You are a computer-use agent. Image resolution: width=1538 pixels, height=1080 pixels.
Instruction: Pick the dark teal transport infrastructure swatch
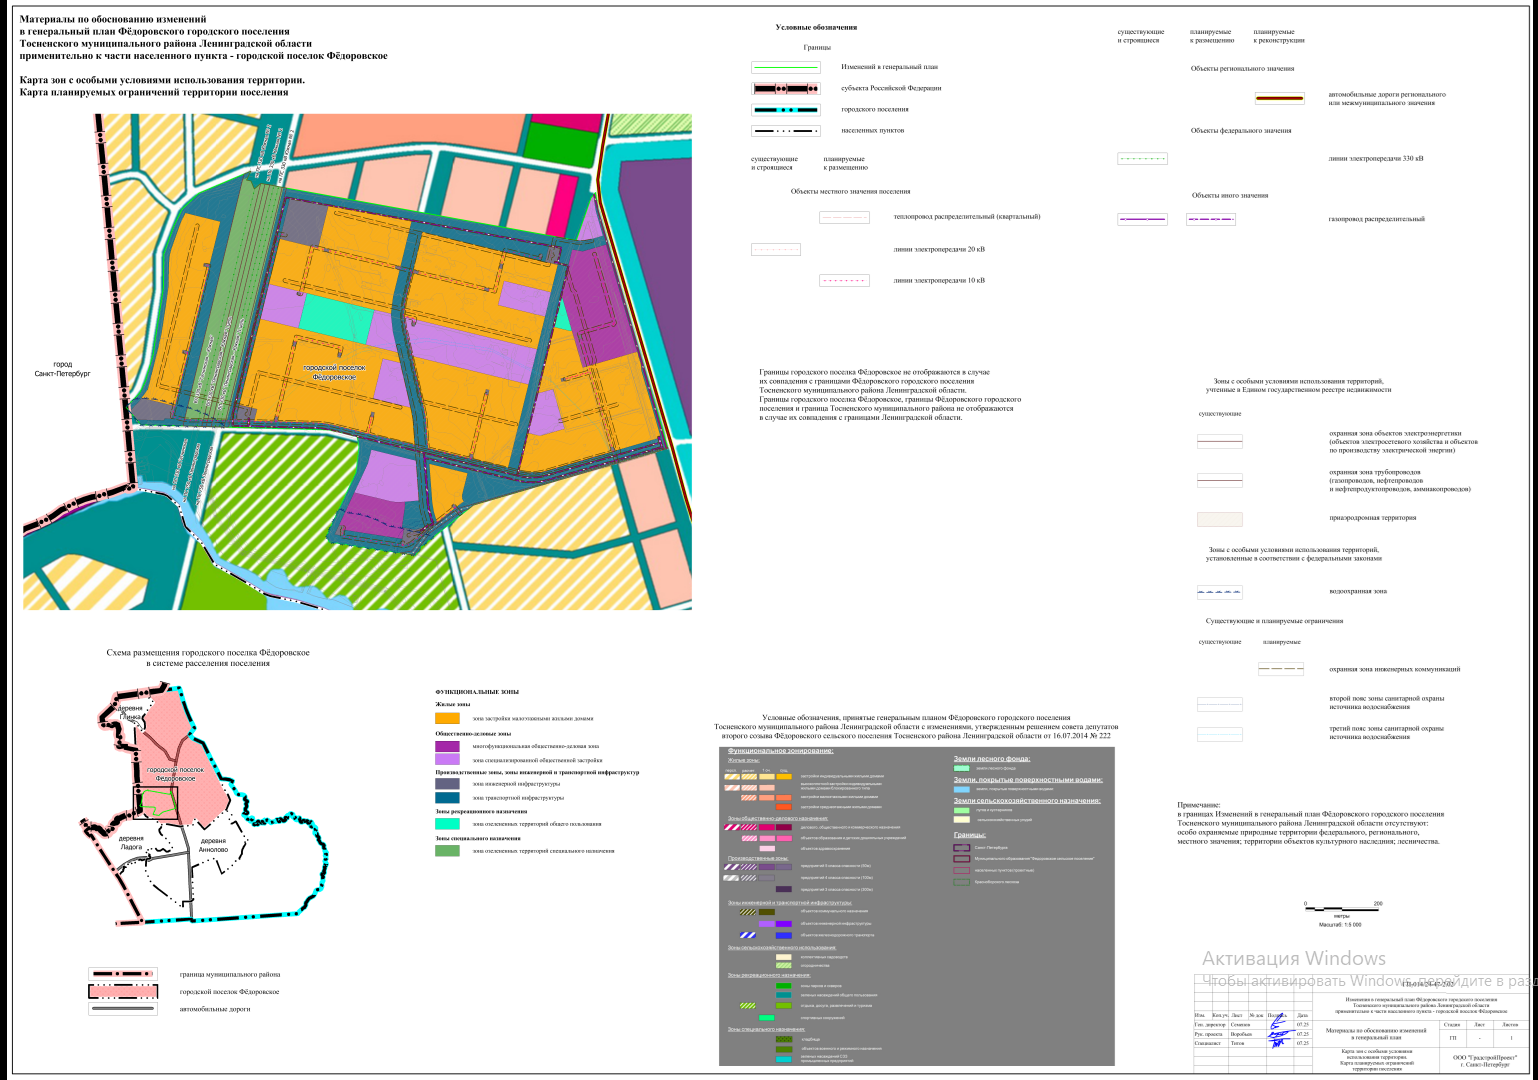(x=447, y=798)
